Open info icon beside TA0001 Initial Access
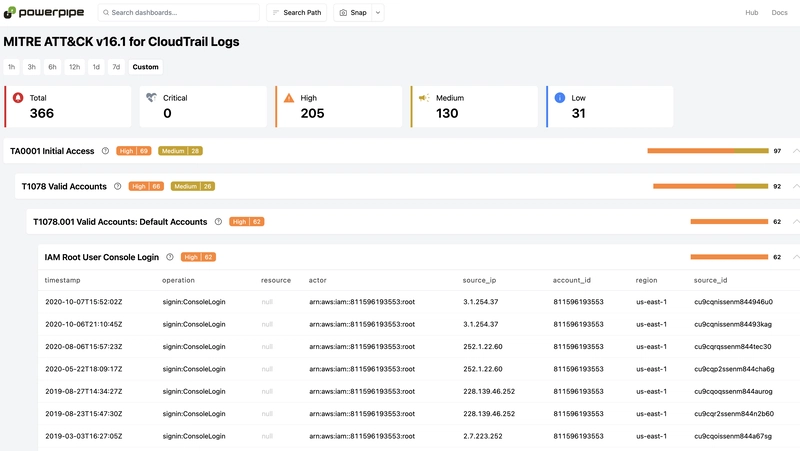 pyautogui.click(x=105, y=151)
